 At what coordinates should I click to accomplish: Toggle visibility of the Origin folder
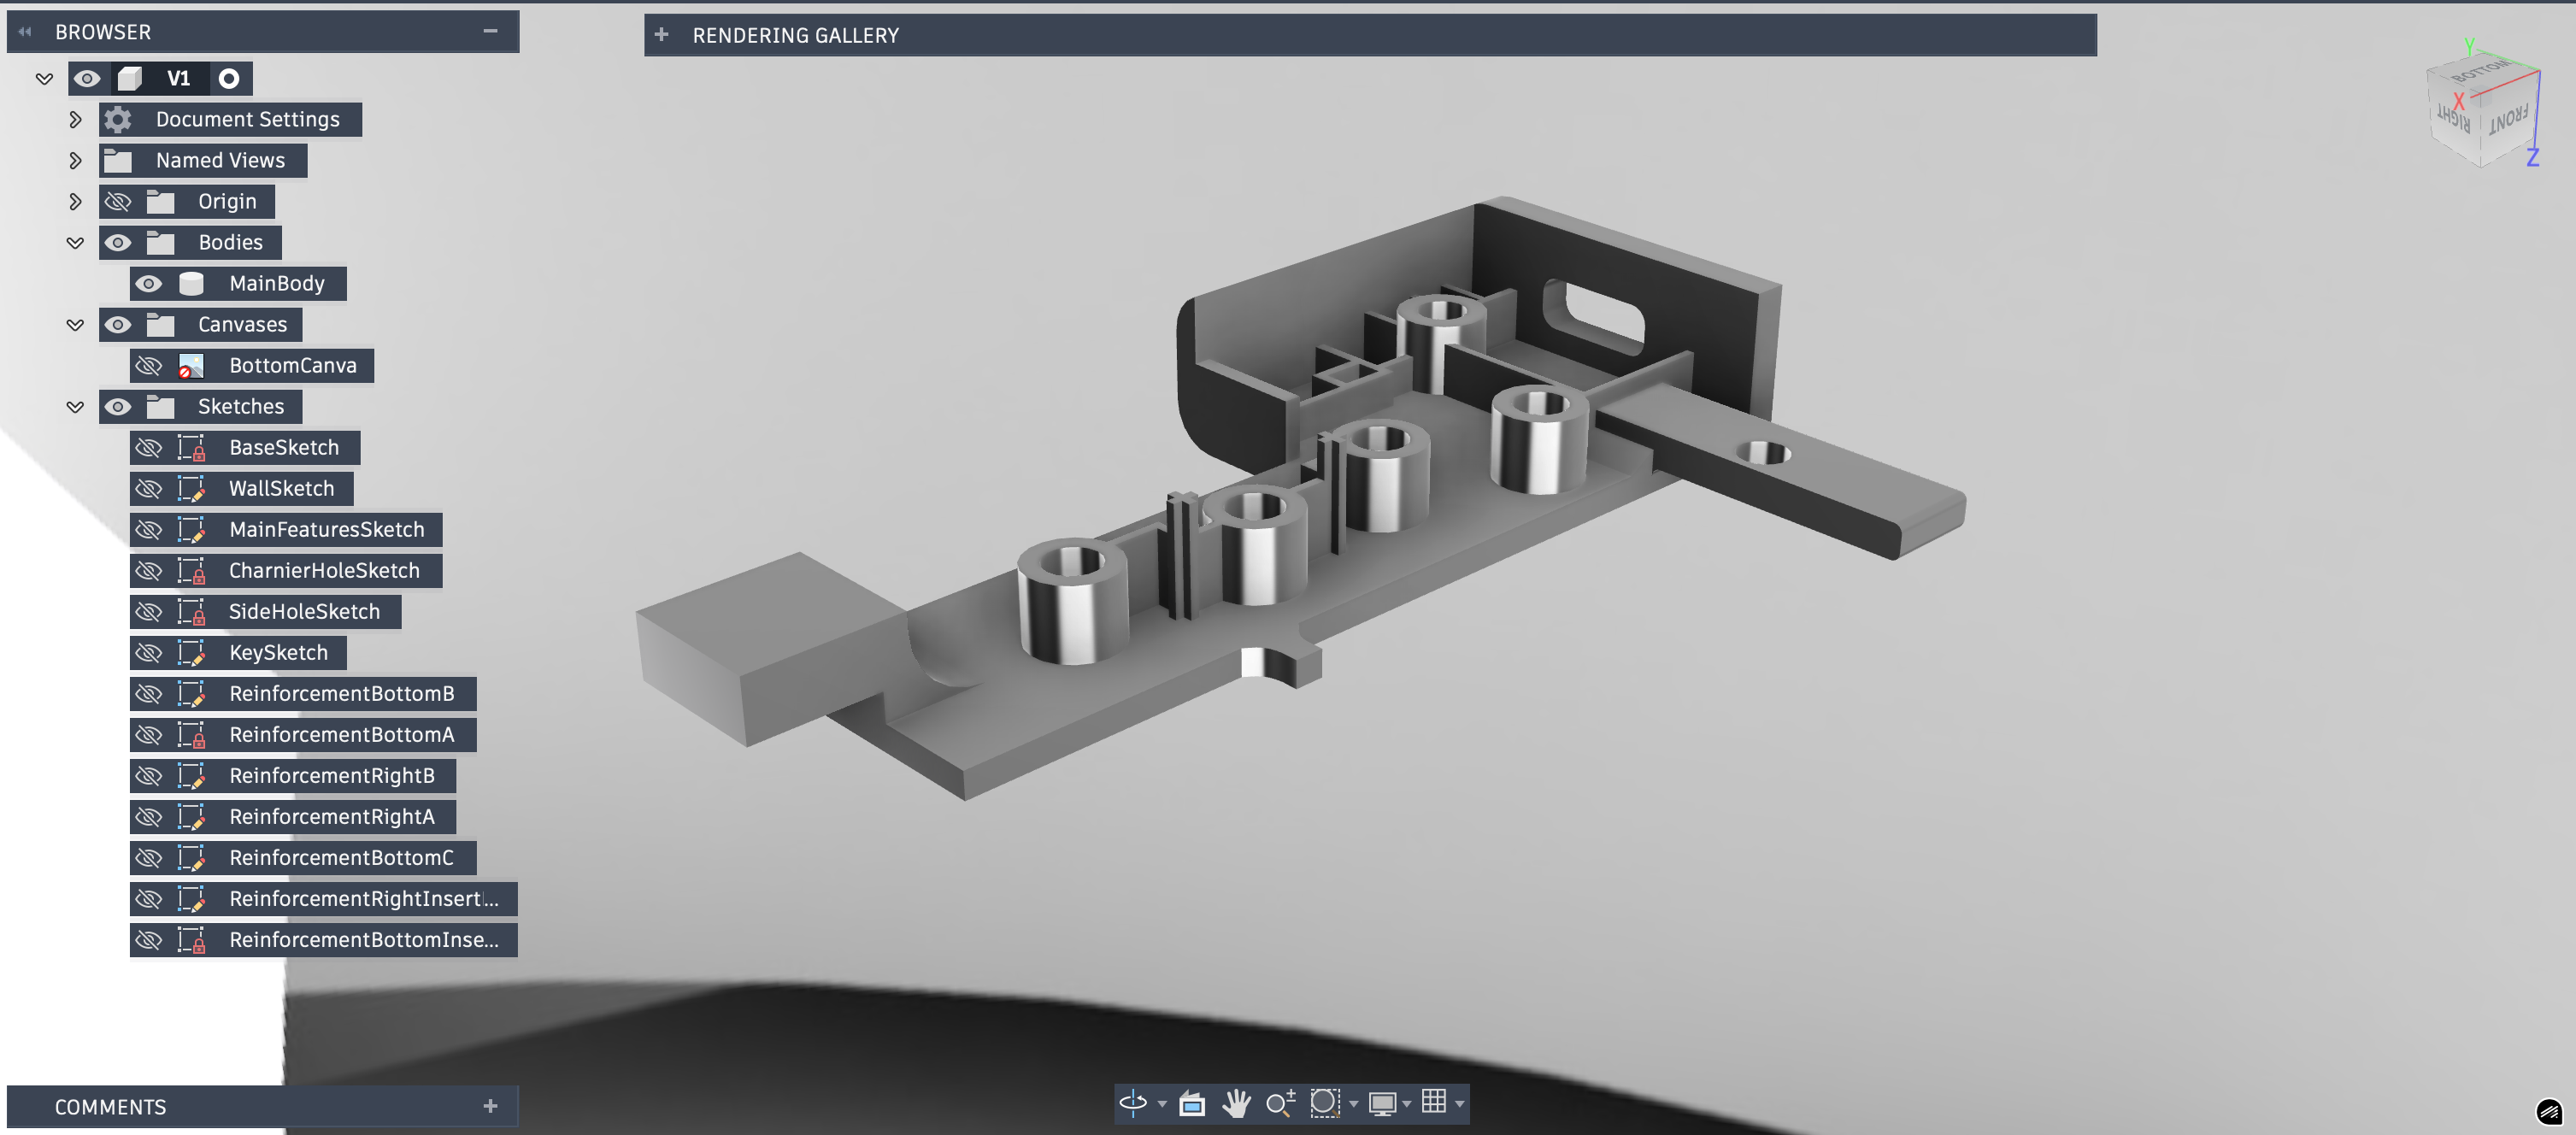pos(118,202)
